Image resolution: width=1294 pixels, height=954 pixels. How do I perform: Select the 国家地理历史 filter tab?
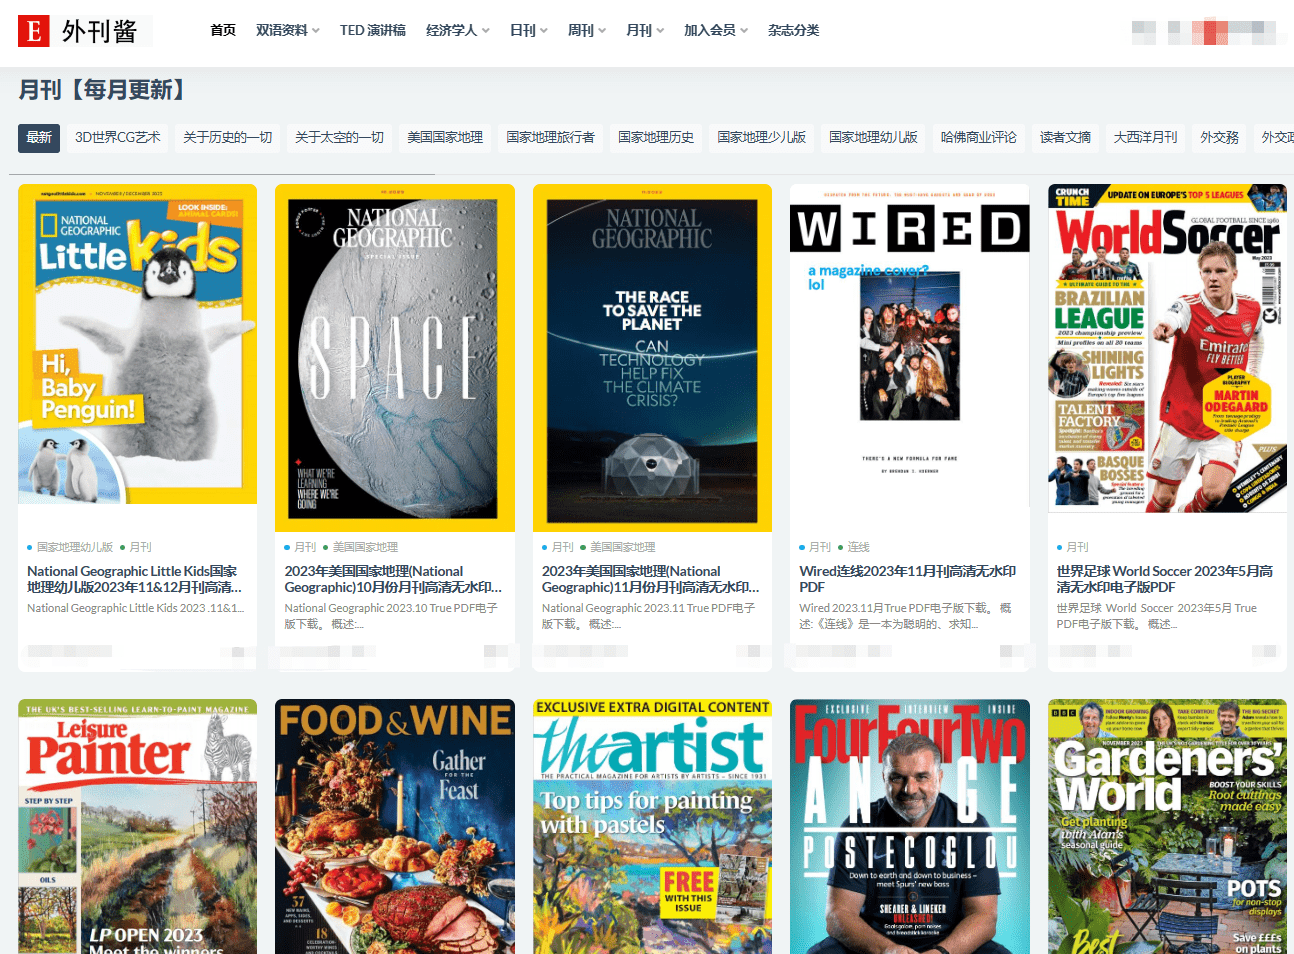point(656,138)
